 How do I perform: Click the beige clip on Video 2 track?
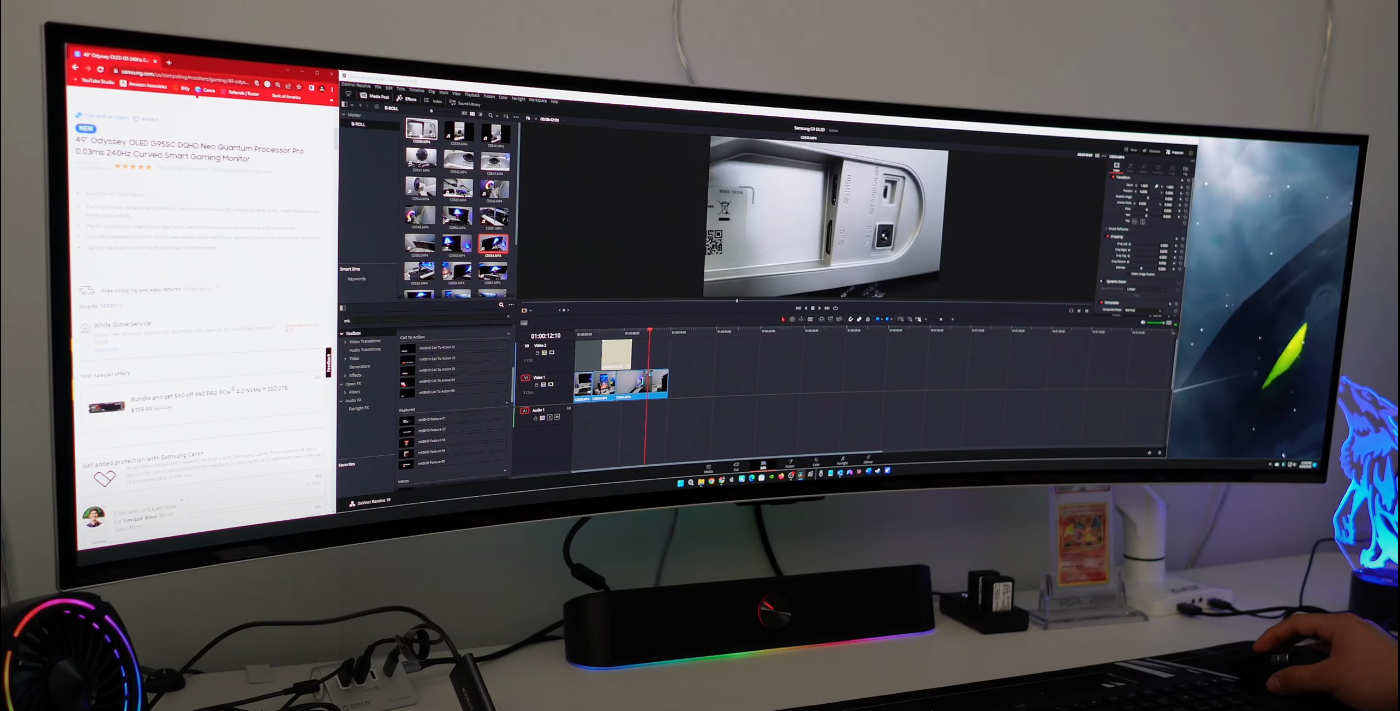coord(616,353)
